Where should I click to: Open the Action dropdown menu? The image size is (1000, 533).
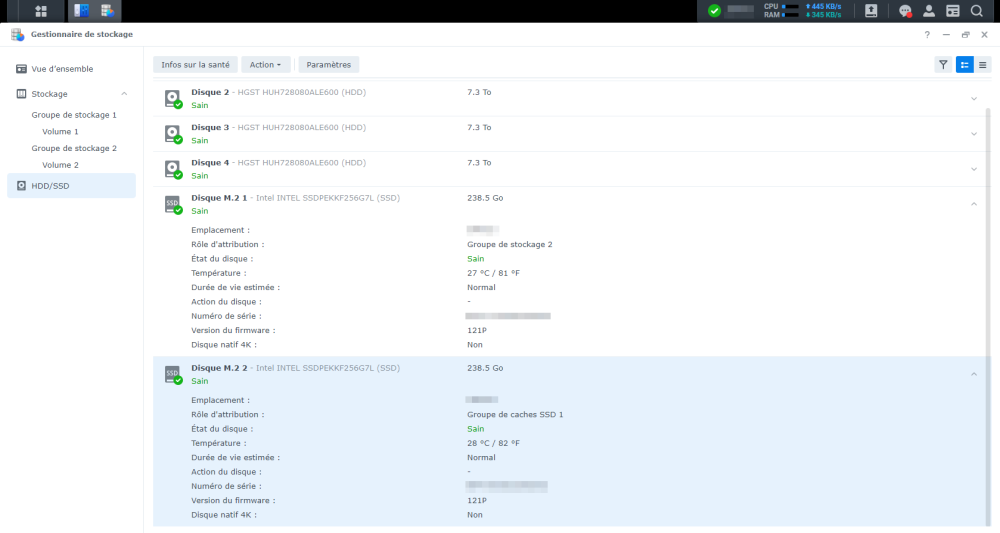point(266,65)
